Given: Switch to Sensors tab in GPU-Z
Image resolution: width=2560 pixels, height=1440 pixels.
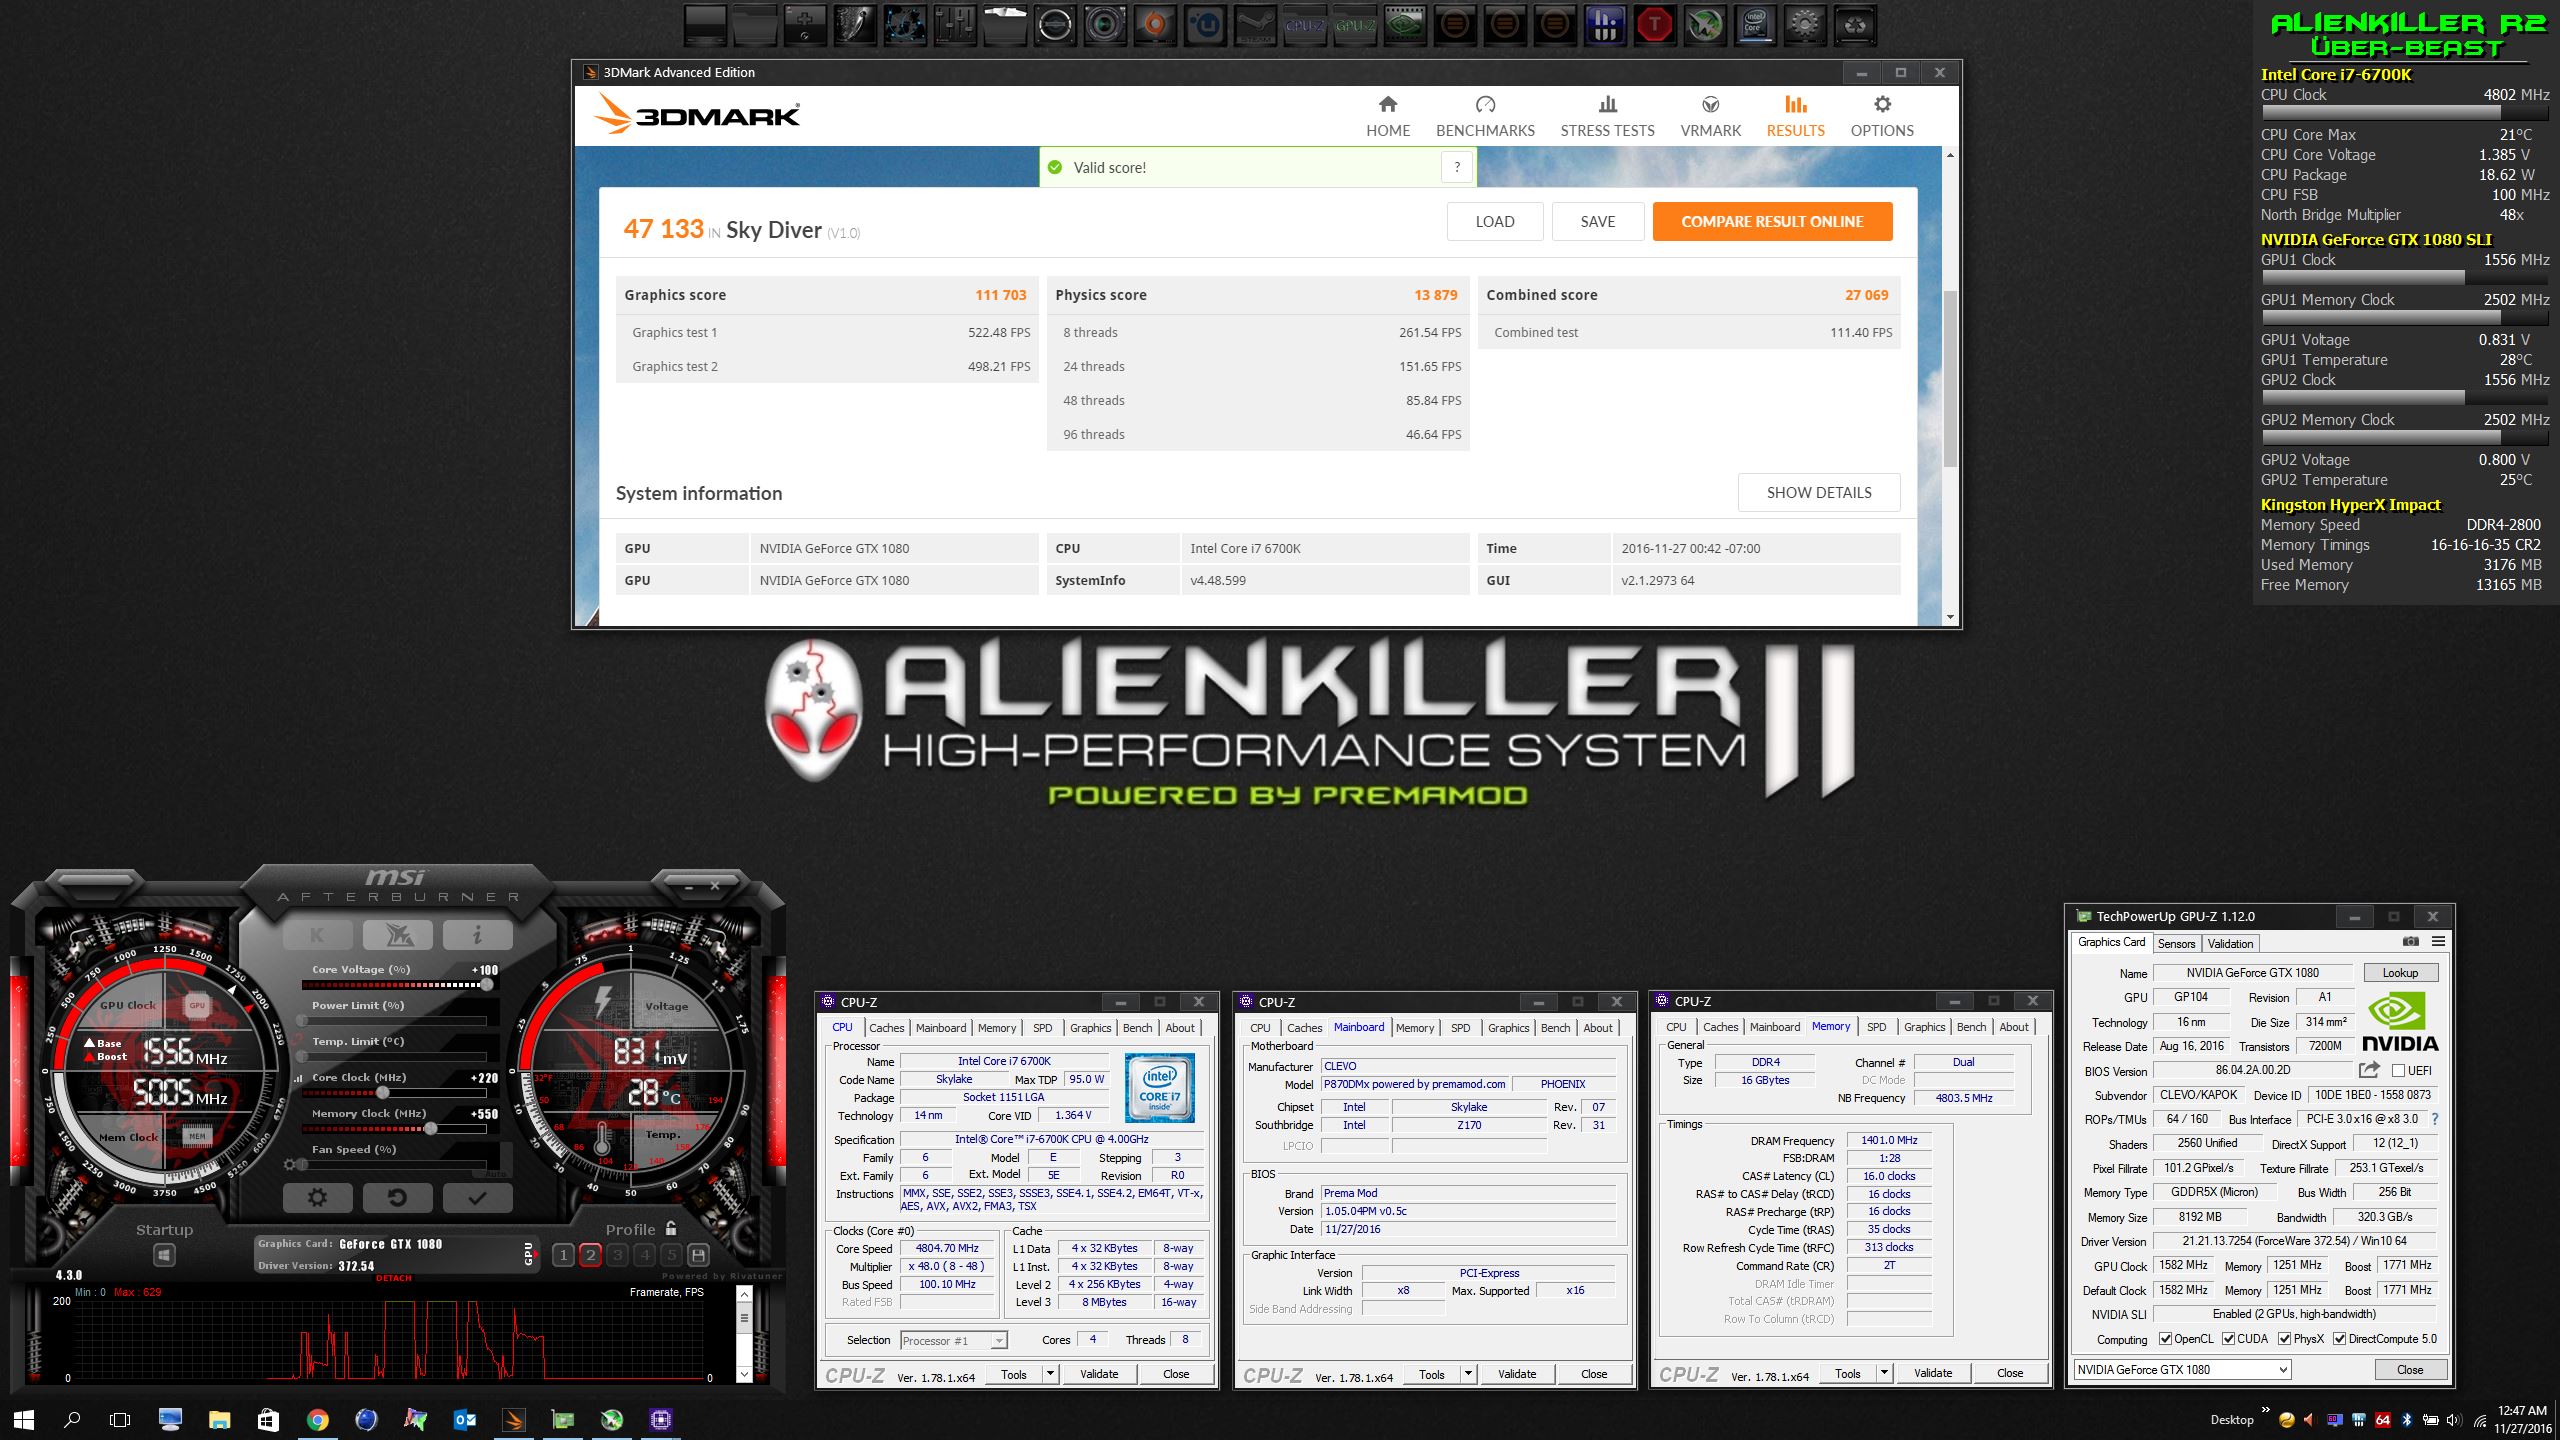Looking at the screenshot, I should [2176, 943].
